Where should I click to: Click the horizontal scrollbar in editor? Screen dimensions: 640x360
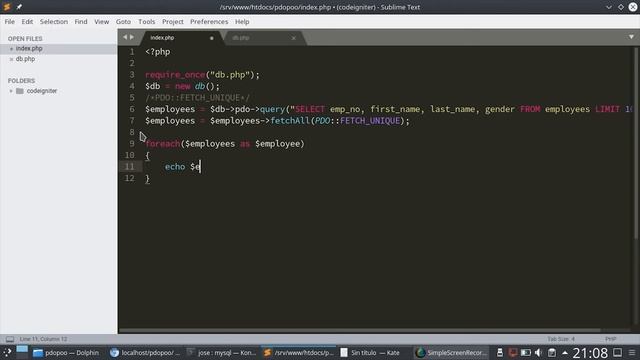pyautogui.click(x=359, y=330)
